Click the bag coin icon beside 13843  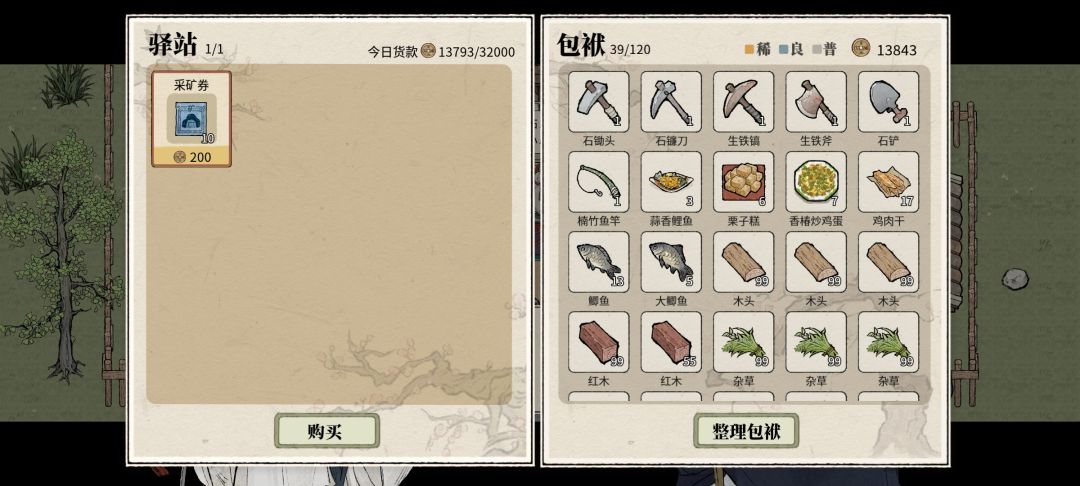(861, 48)
